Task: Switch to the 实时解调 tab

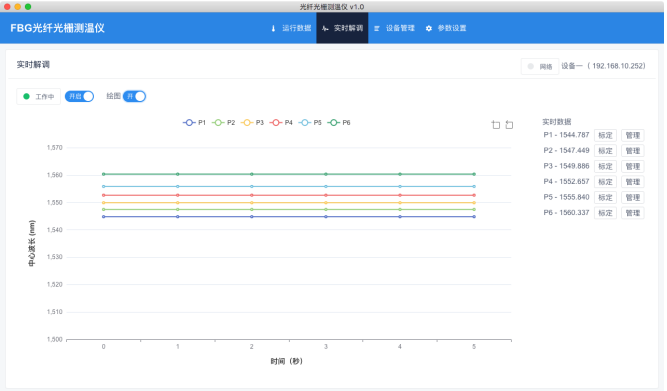Action: tap(342, 28)
